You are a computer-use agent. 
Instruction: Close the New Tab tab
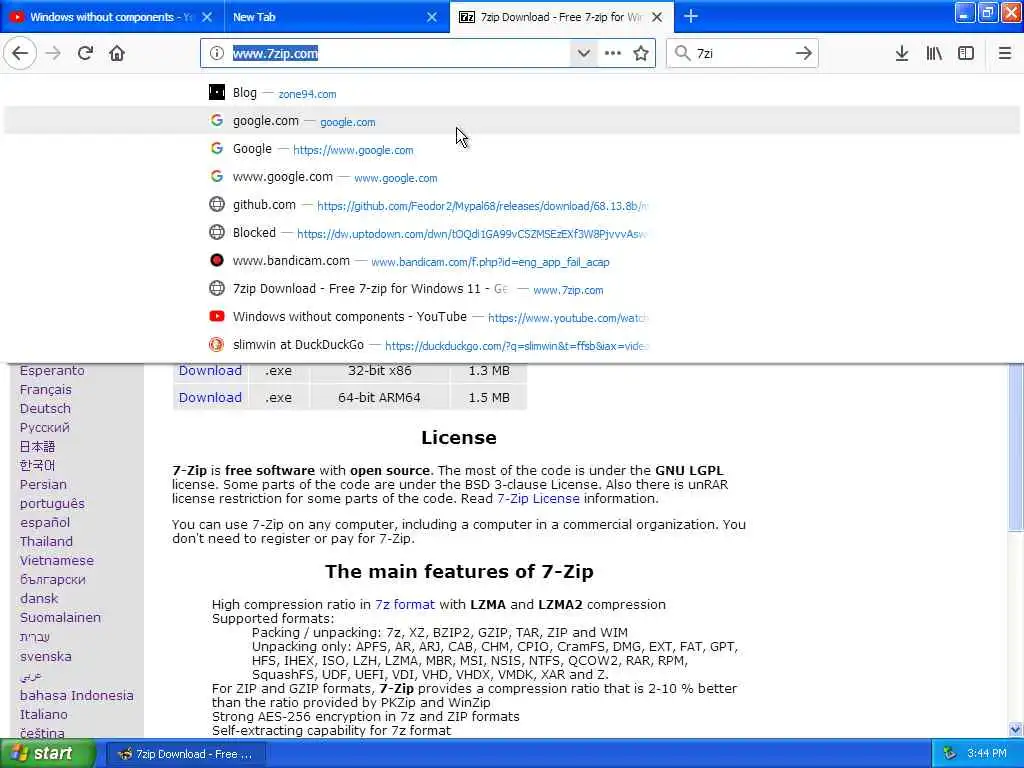click(x=432, y=17)
